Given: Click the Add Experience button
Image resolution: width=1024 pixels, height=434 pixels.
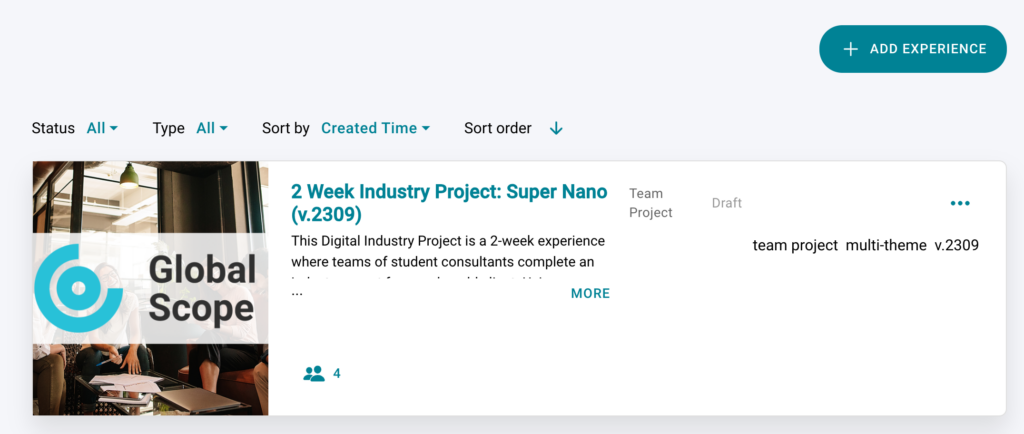Looking at the screenshot, I should pyautogui.click(x=912, y=49).
